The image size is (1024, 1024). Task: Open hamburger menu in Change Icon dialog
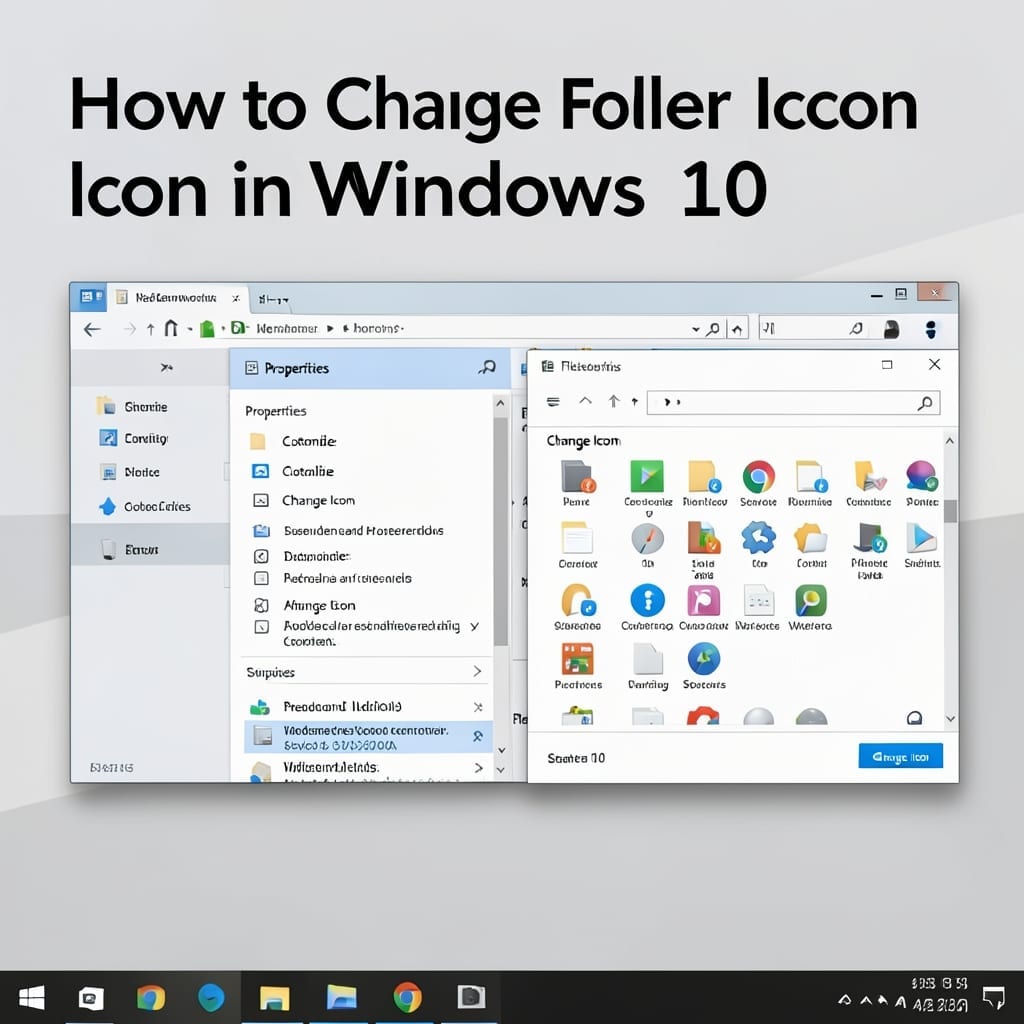(x=553, y=402)
